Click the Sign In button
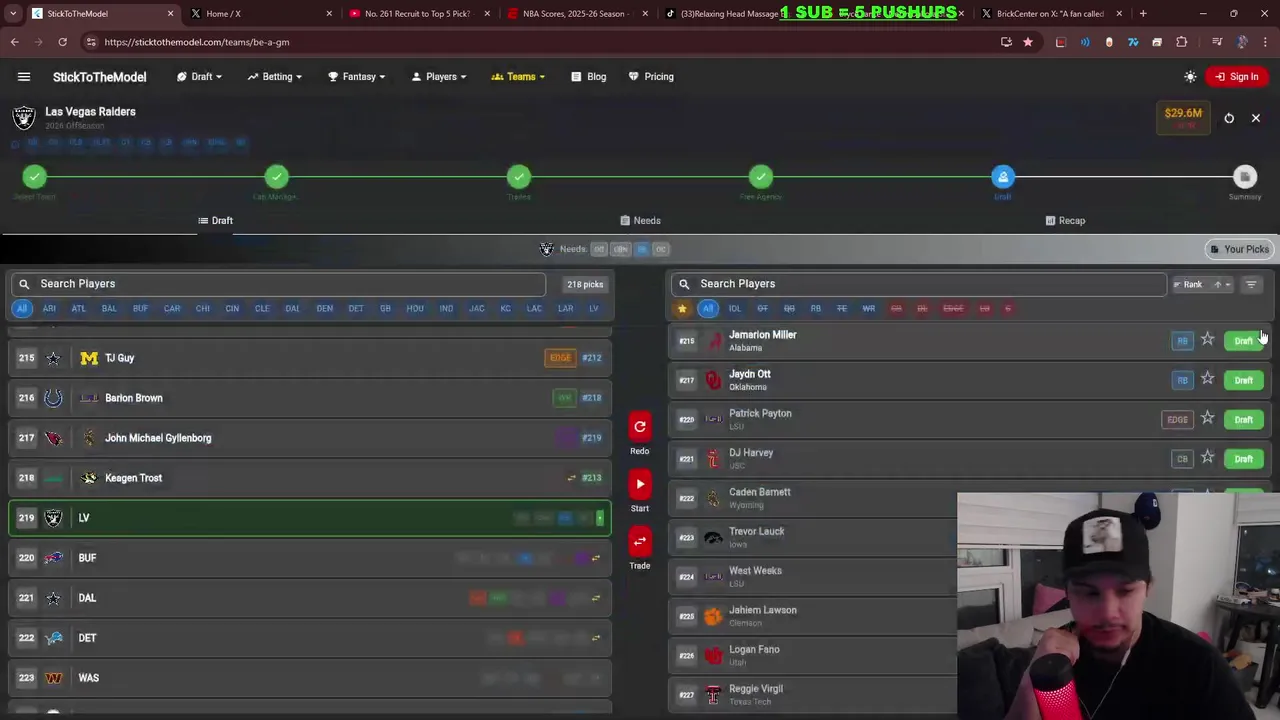Screen dimensions: 1280x720 1236,77
